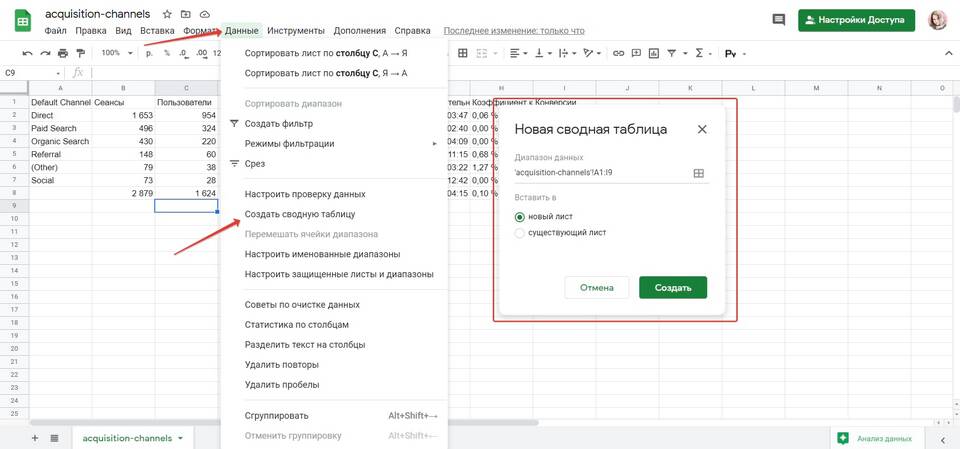Image resolution: width=960 pixels, height=449 pixels.
Task: Select the 'Organic Search' cell
Action: [61, 141]
